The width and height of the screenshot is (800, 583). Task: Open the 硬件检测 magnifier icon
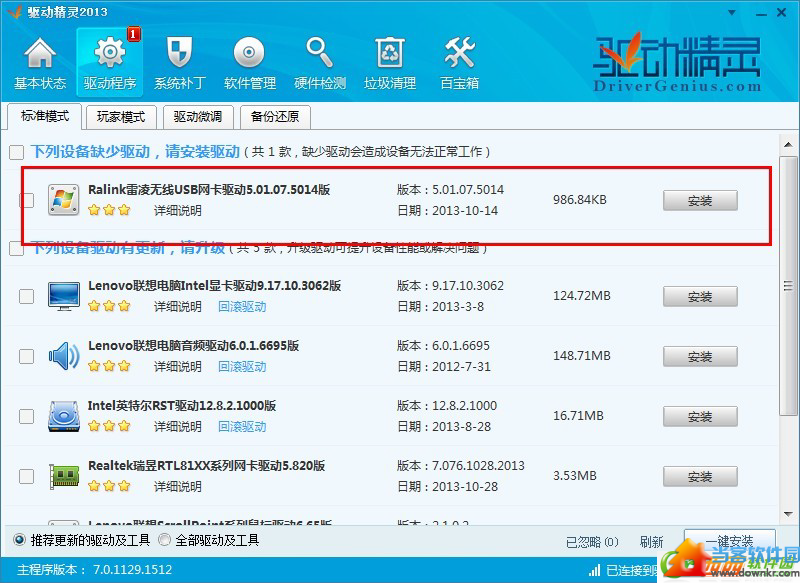pos(319,53)
